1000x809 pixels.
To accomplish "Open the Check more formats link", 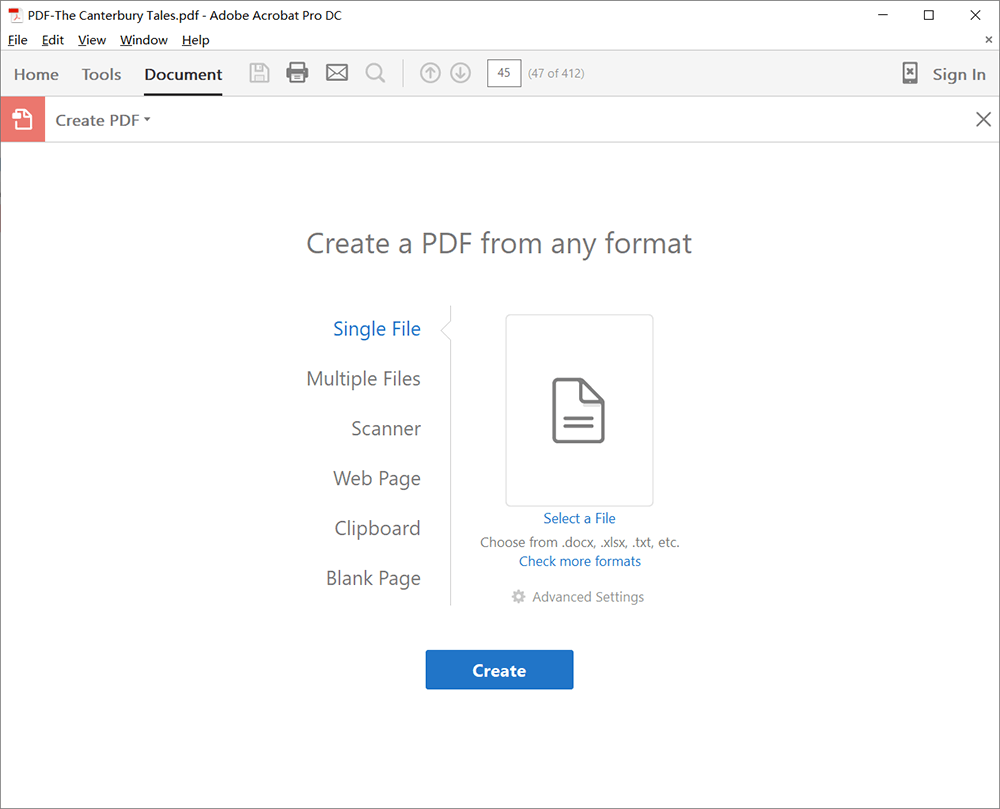I will [580, 561].
